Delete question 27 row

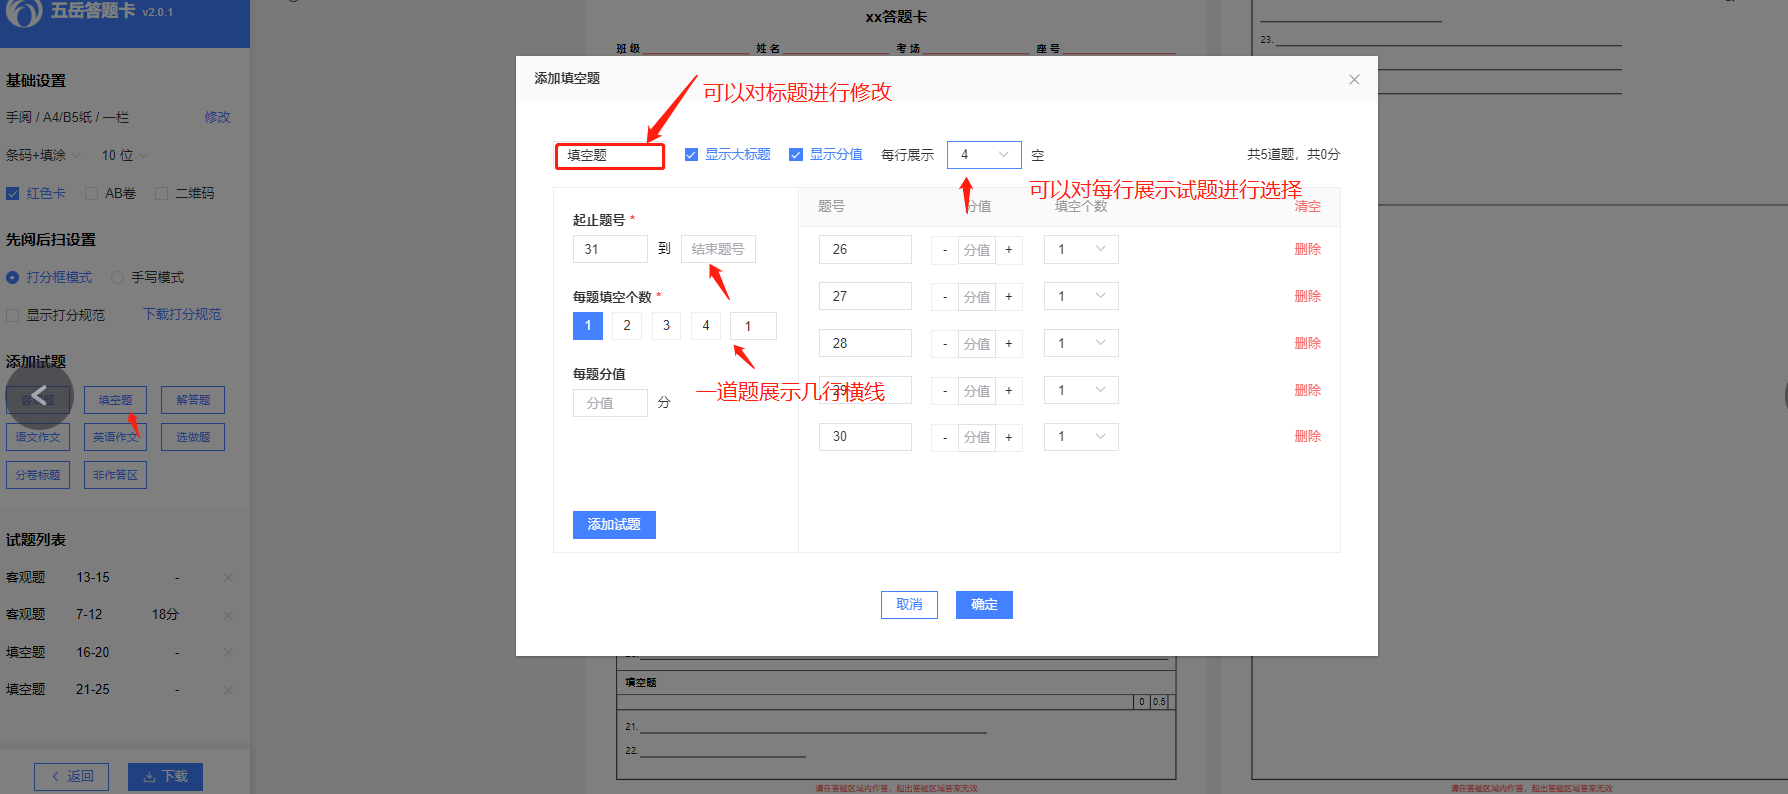(1308, 297)
